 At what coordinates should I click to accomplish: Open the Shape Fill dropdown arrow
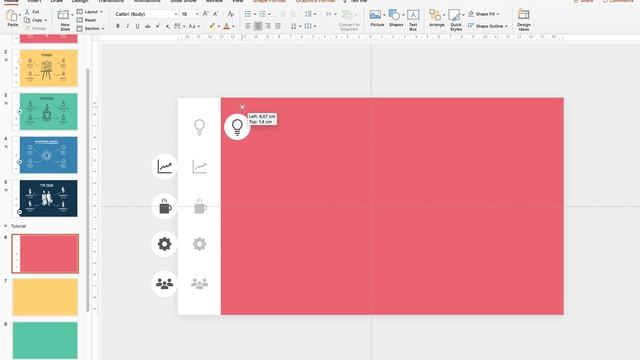(498, 14)
